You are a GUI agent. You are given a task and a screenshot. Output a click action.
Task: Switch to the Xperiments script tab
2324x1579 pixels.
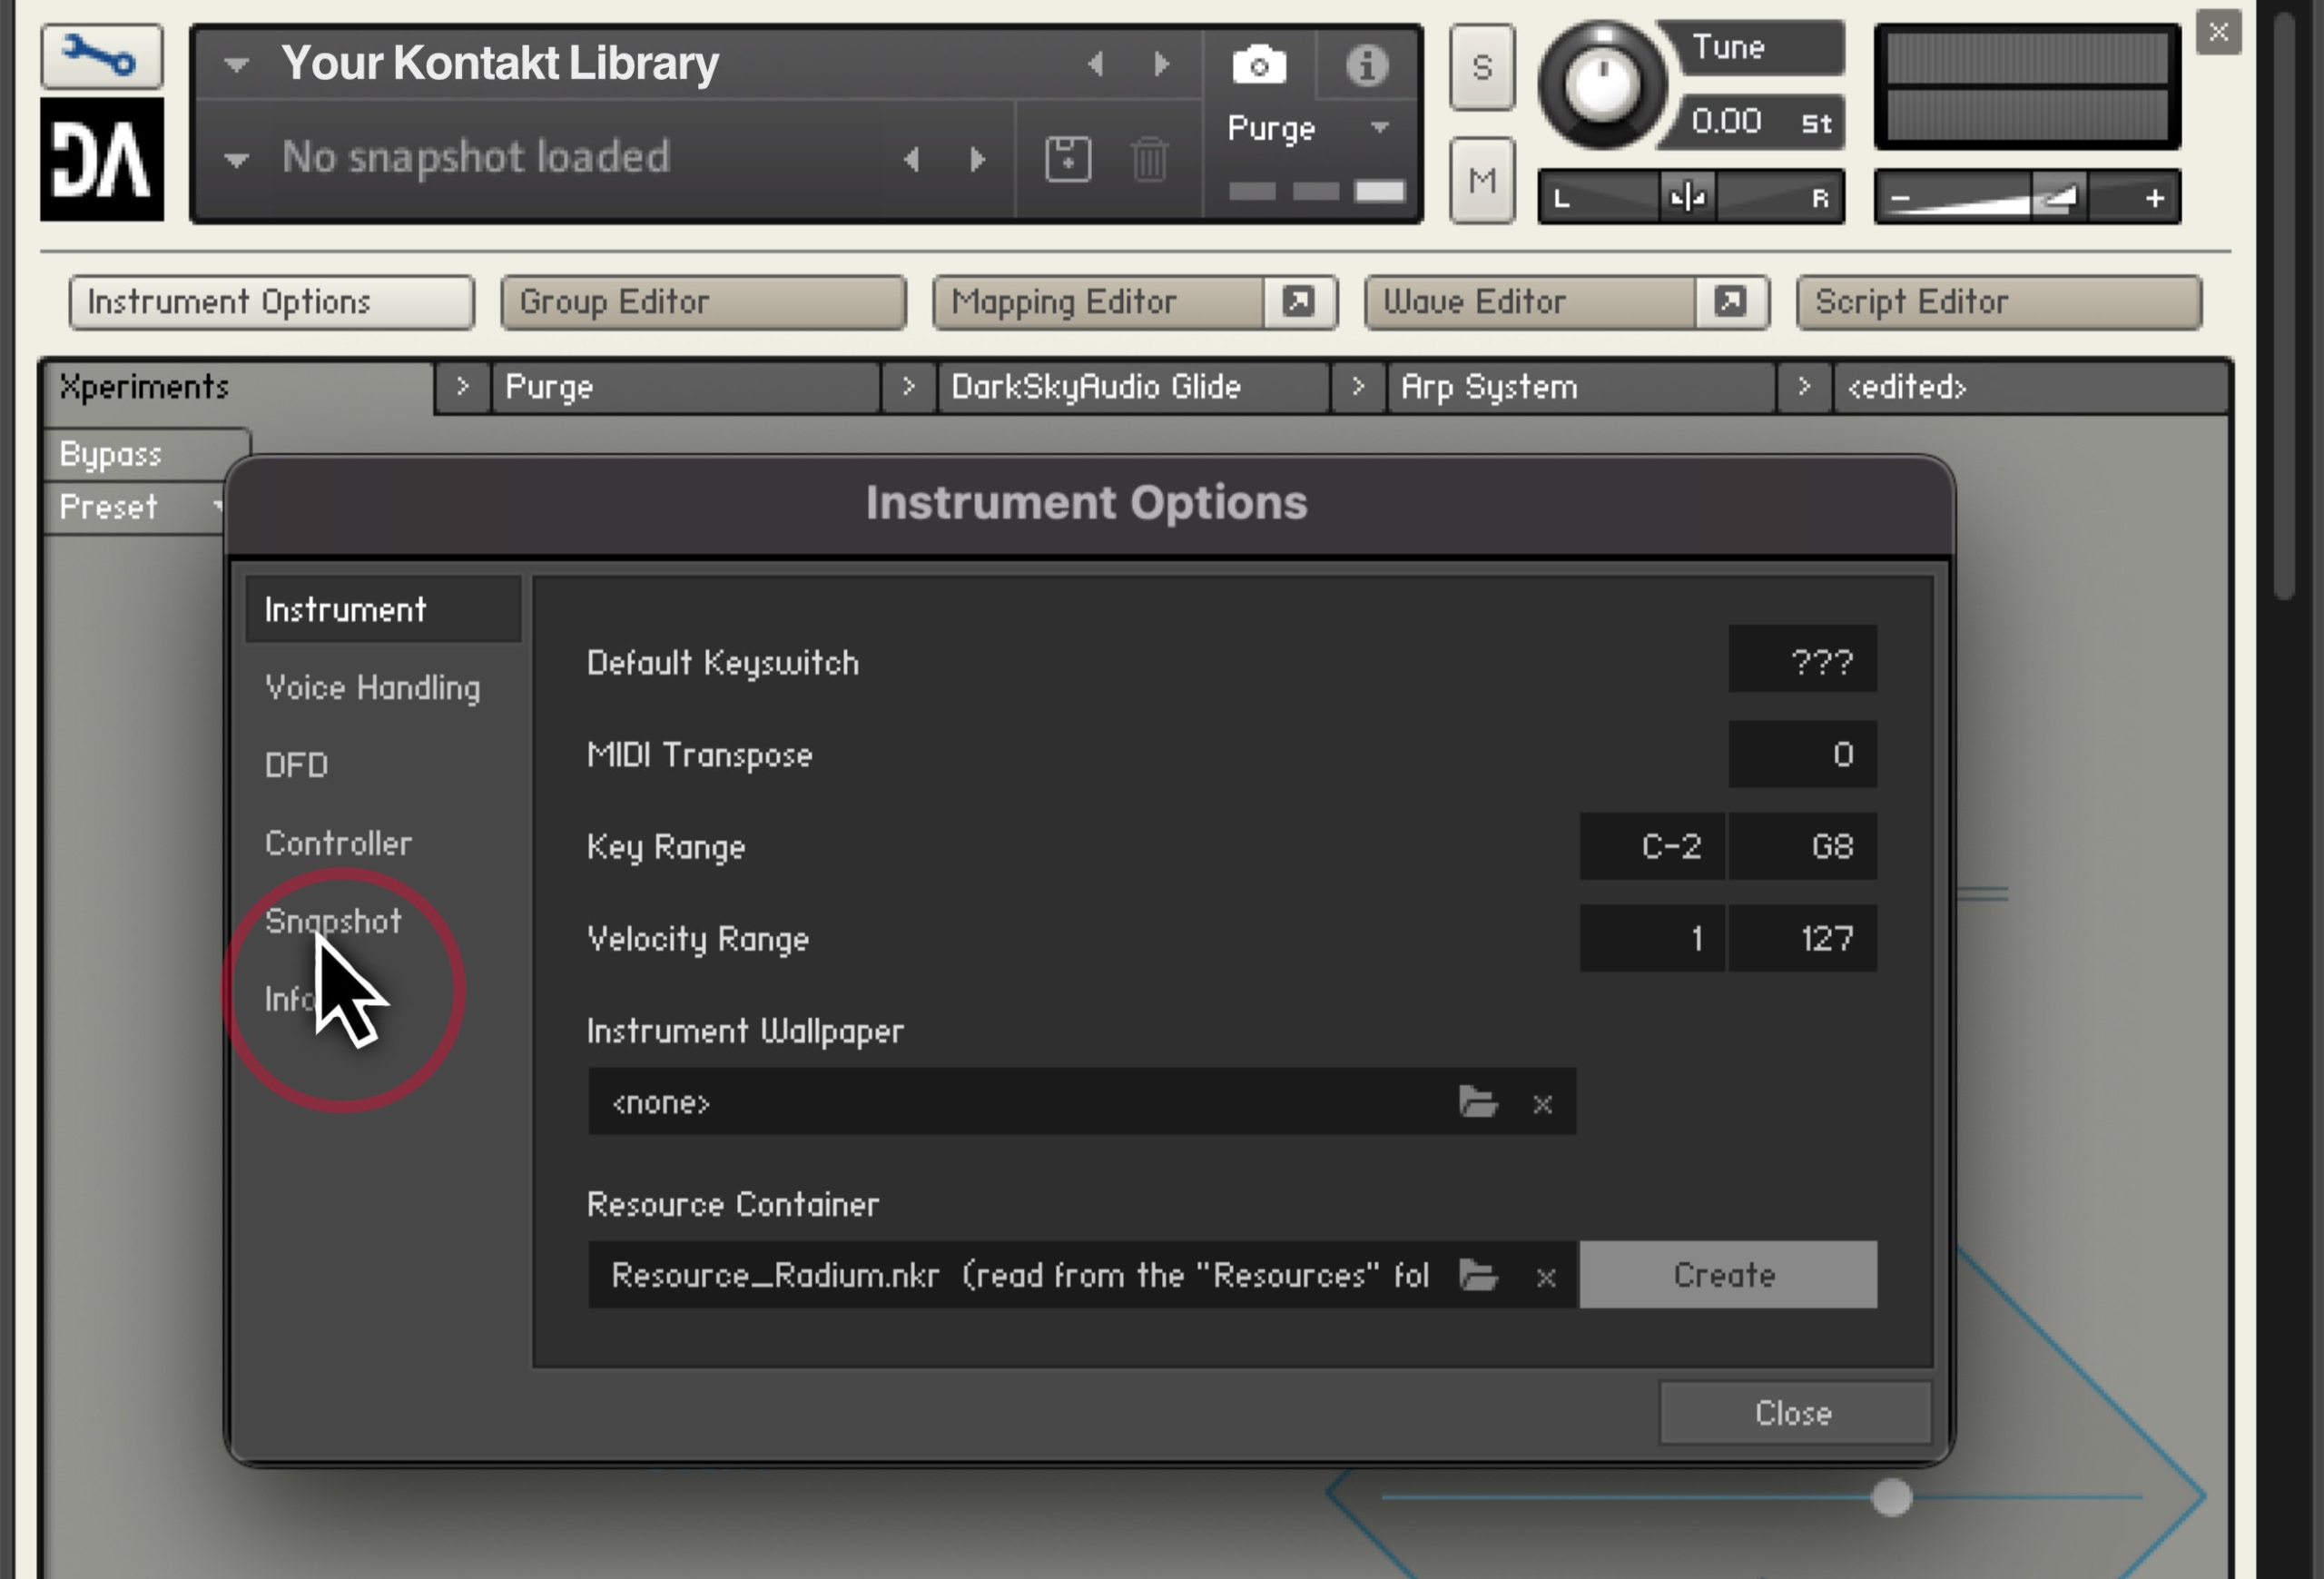(x=238, y=387)
